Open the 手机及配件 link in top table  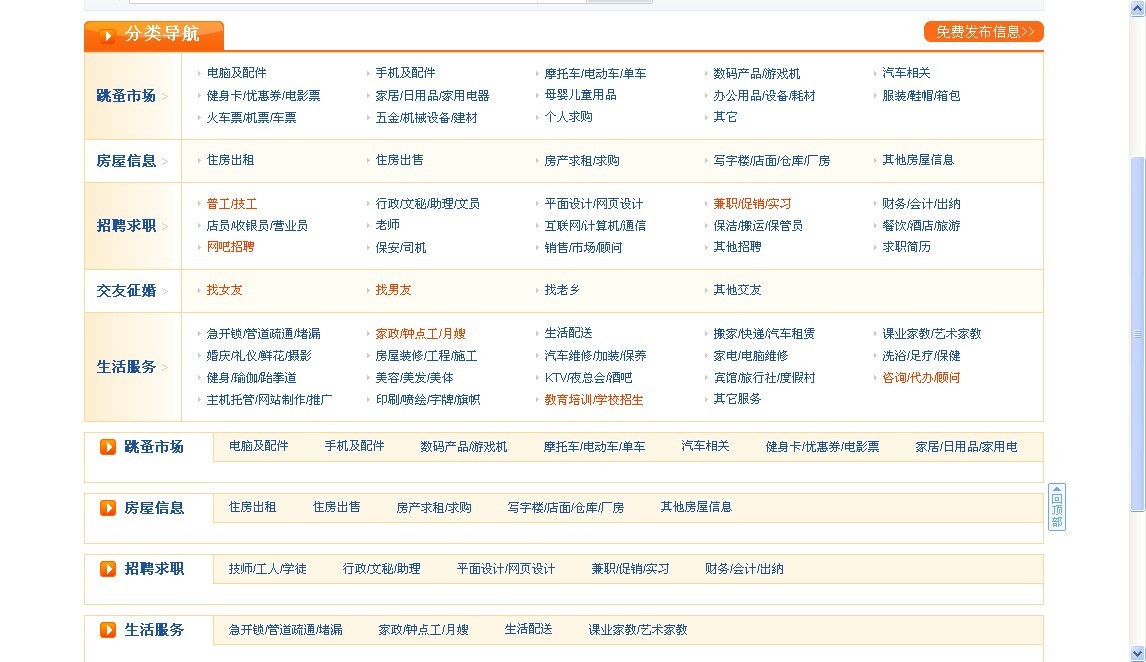click(405, 73)
